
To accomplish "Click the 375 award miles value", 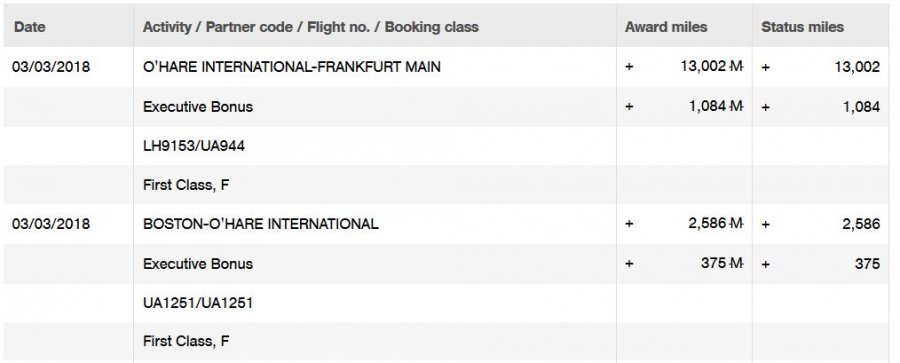I will [x=713, y=263].
